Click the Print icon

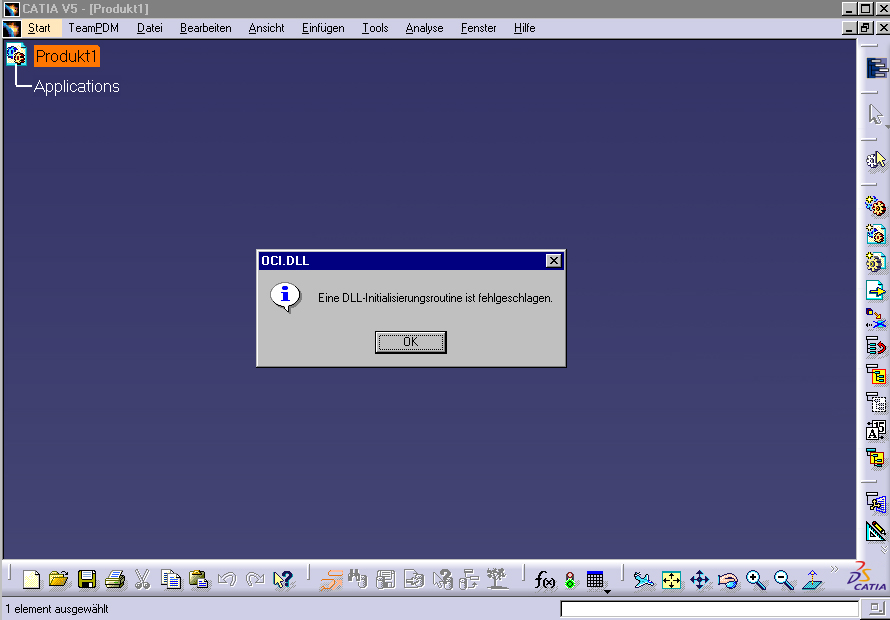tap(115, 580)
